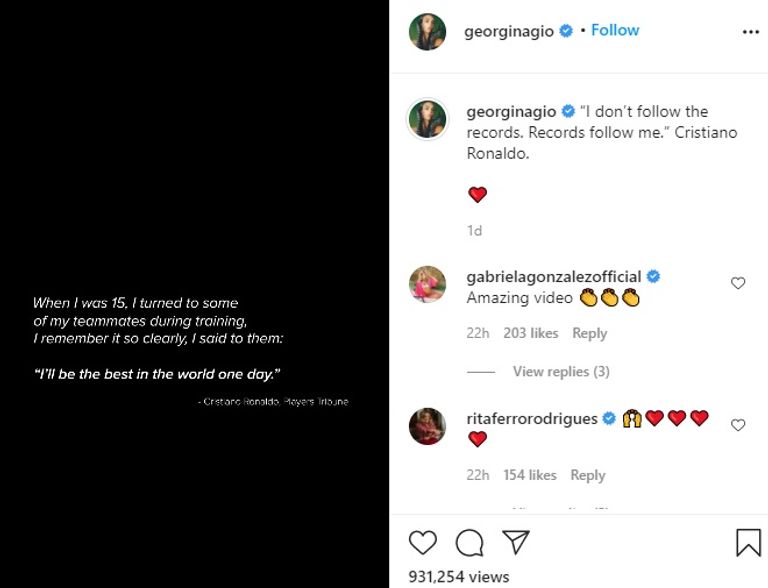Viewport: 768px width, 588px height.
Task: Open the three-dot more options menu
Action: pyautogui.click(x=750, y=32)
